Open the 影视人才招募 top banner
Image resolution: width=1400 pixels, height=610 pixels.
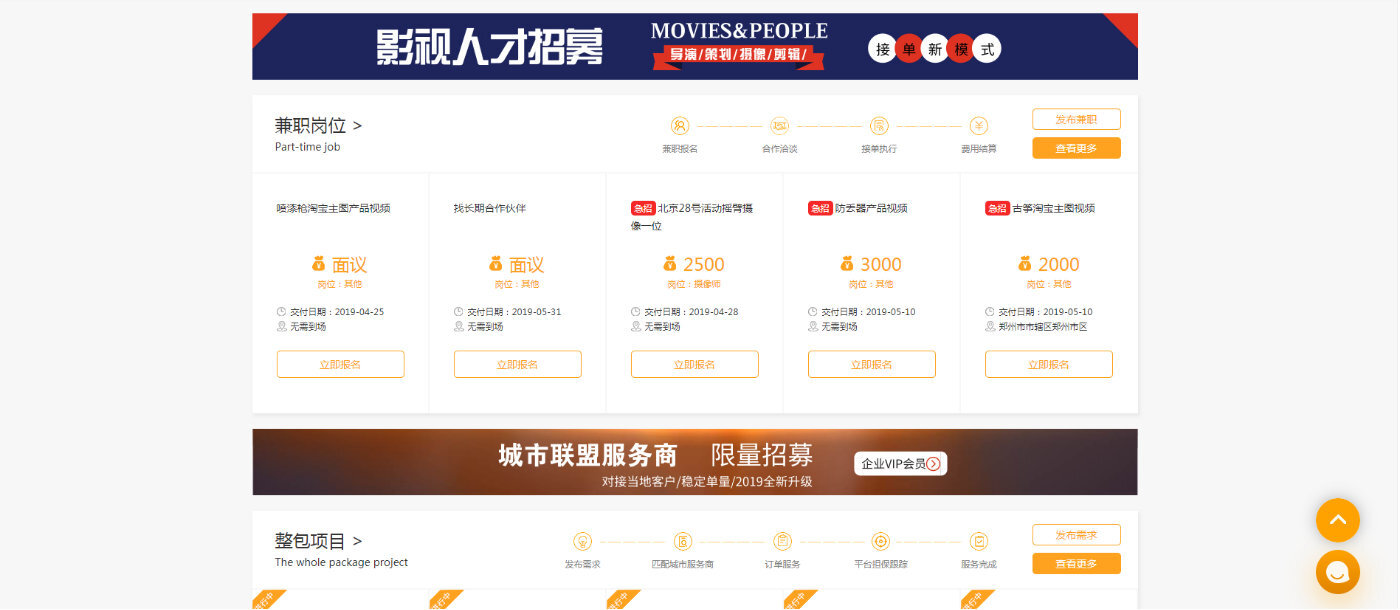coord(694,46)
